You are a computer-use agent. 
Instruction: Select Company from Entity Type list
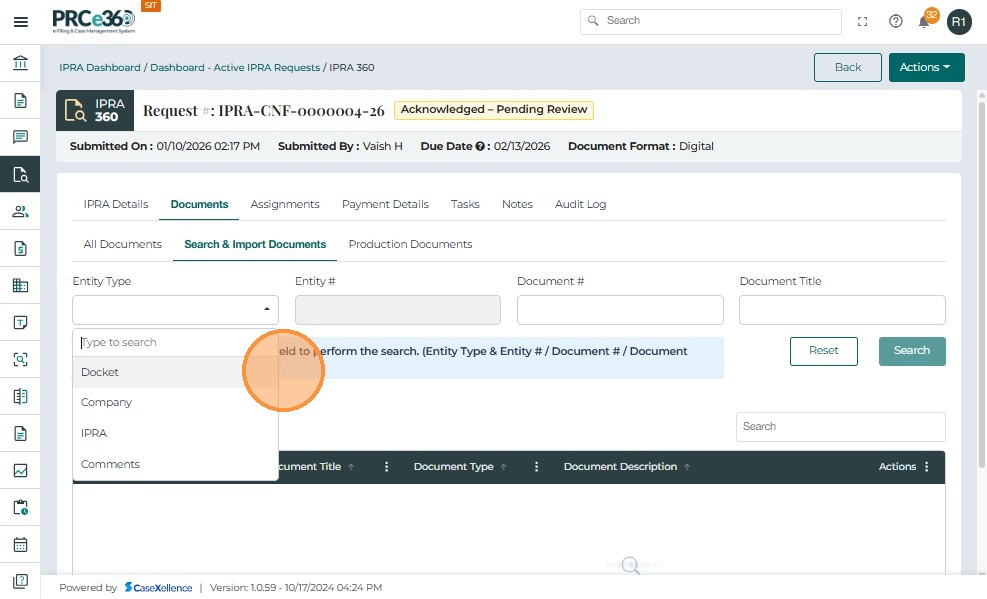(175, 402)
